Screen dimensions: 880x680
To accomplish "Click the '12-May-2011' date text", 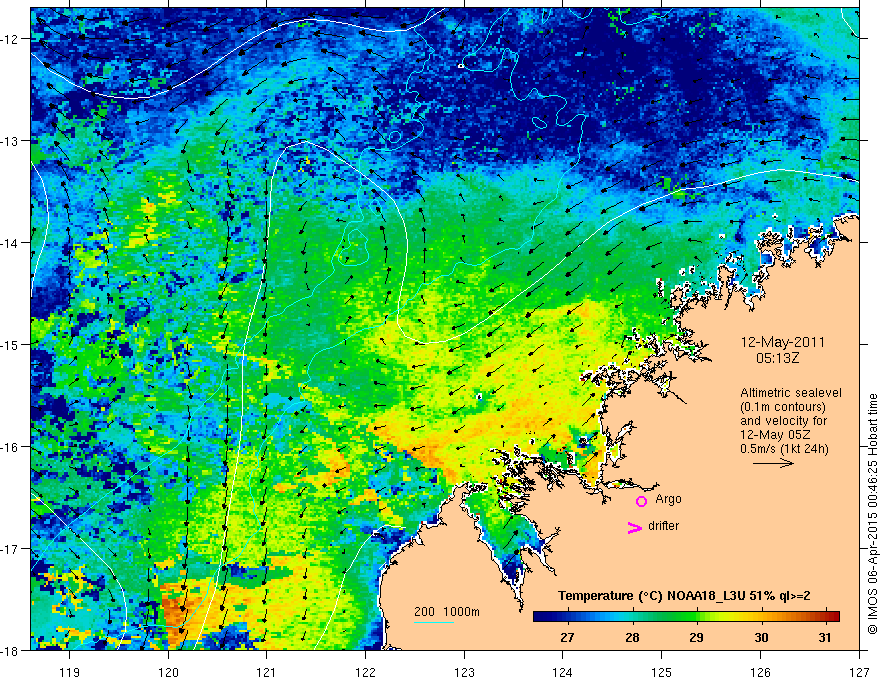I will (x=782, y=342).
